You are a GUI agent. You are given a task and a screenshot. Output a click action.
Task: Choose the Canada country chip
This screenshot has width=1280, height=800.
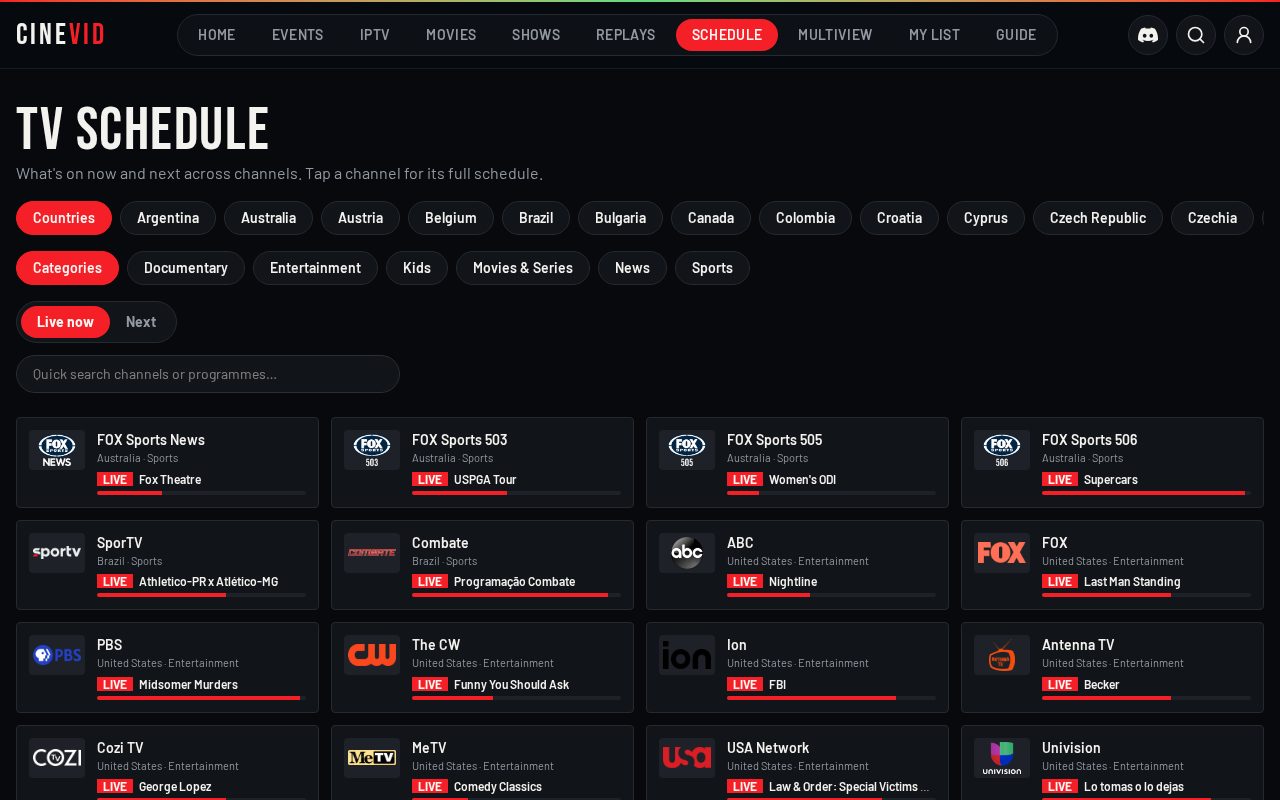coord(711,218)
